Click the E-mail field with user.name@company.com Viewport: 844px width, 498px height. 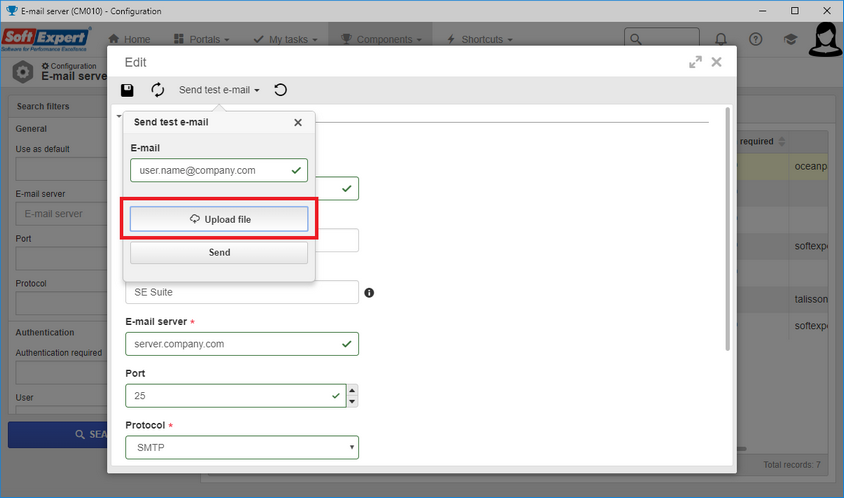point(219,170)
